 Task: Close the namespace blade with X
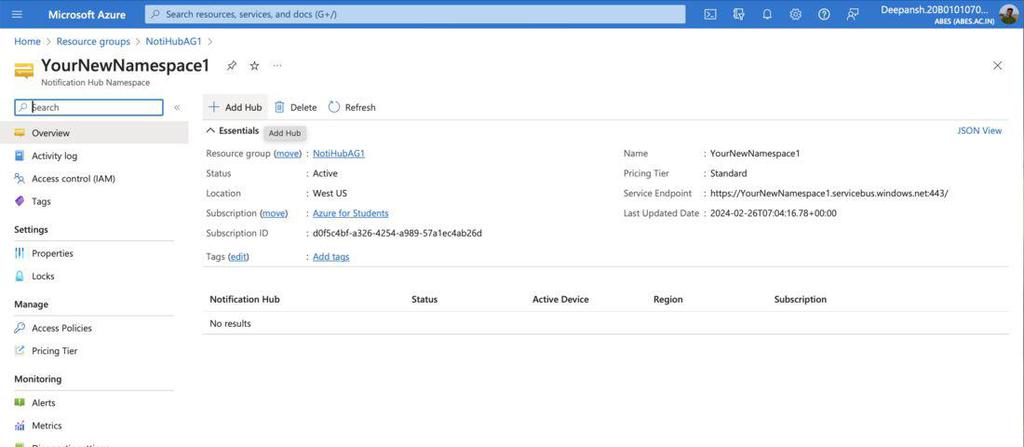tap(997, 65)
